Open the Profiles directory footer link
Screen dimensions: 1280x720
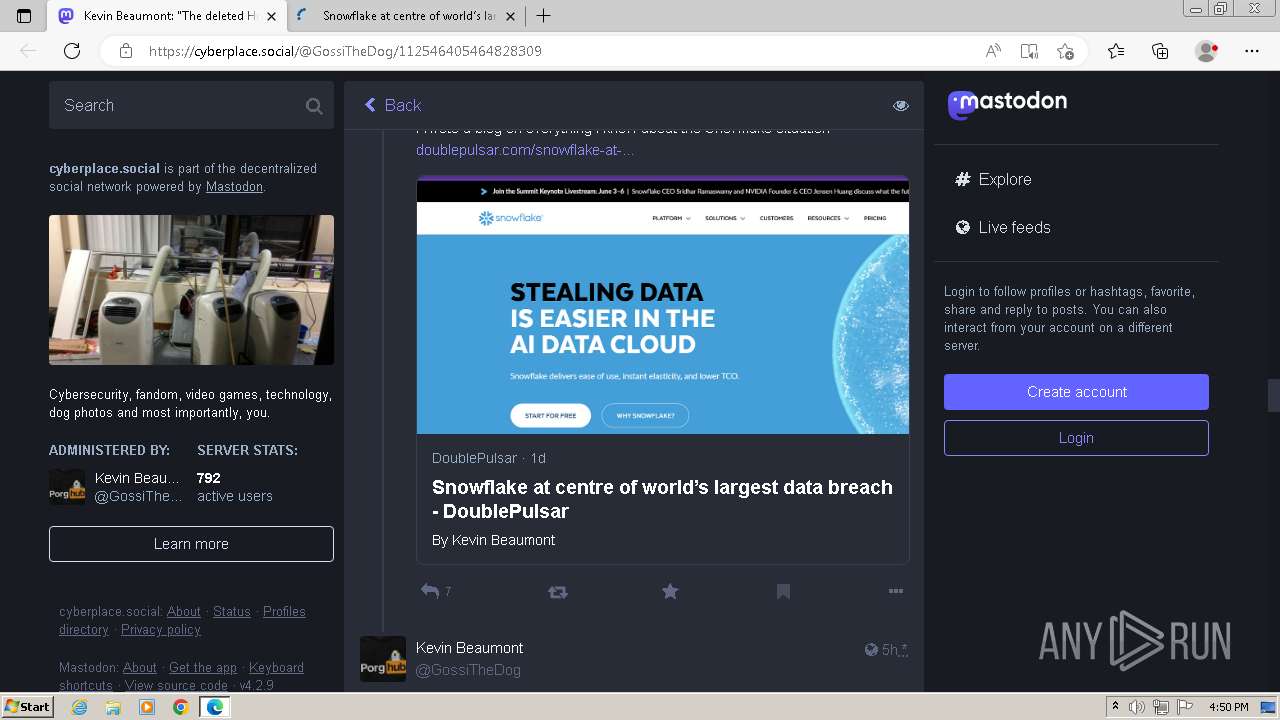click(182, 621)
